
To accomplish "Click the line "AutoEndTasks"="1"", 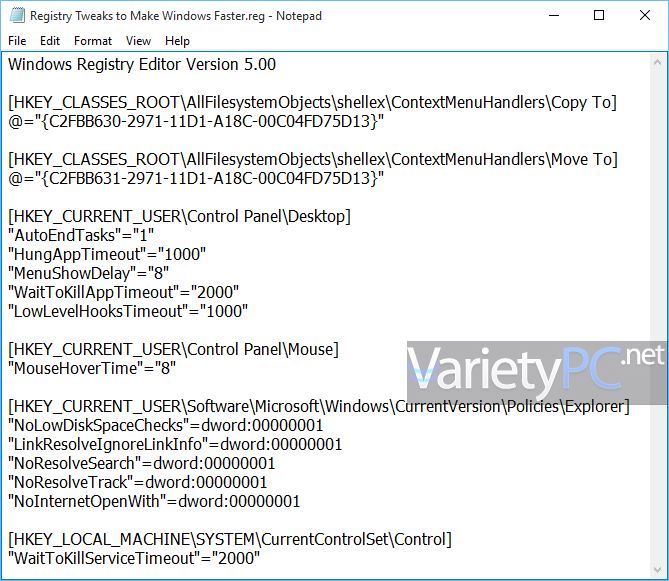I will click(x=81, y=236).
